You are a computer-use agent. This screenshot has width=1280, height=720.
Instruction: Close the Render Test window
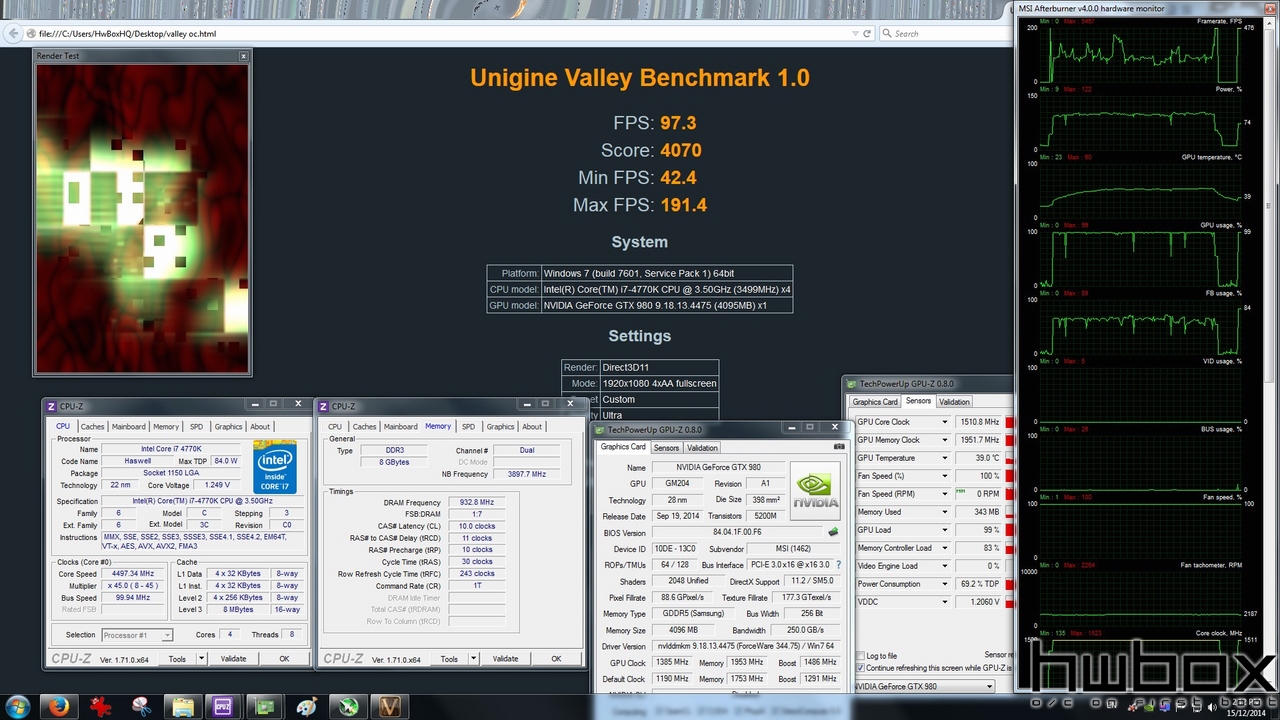243,56
